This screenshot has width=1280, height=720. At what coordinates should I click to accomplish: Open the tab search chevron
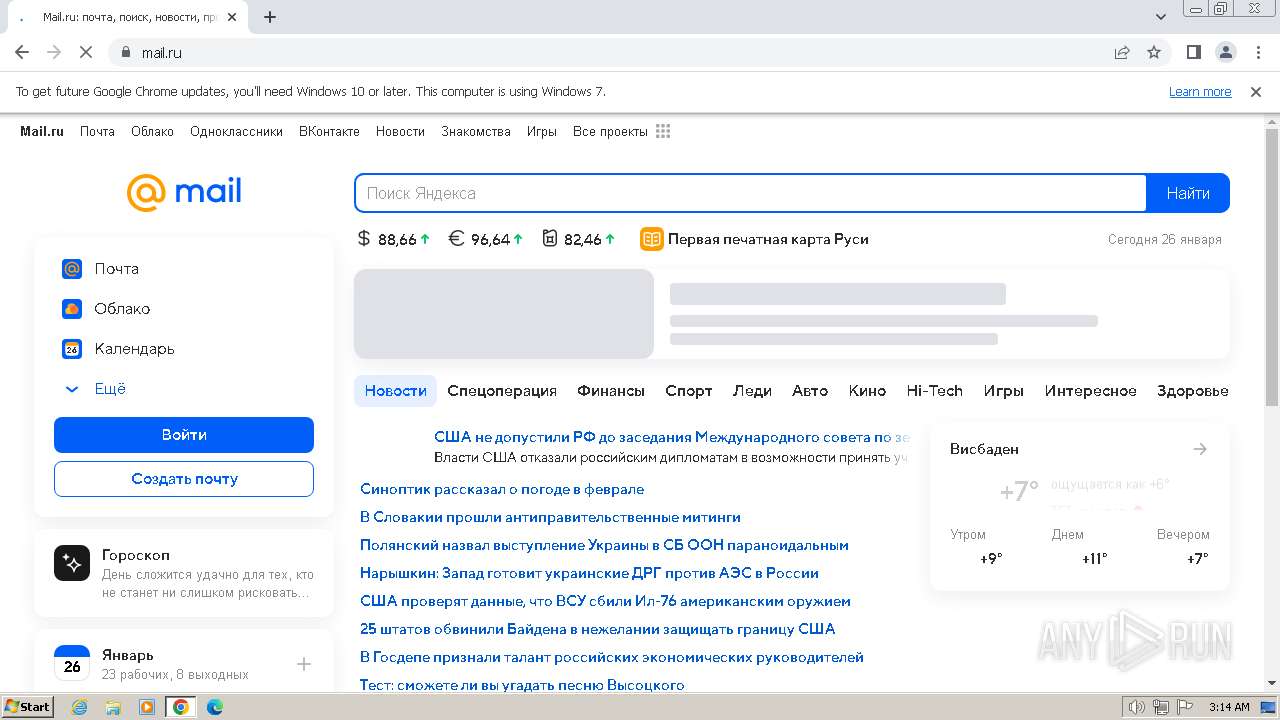coord(1161,17)
